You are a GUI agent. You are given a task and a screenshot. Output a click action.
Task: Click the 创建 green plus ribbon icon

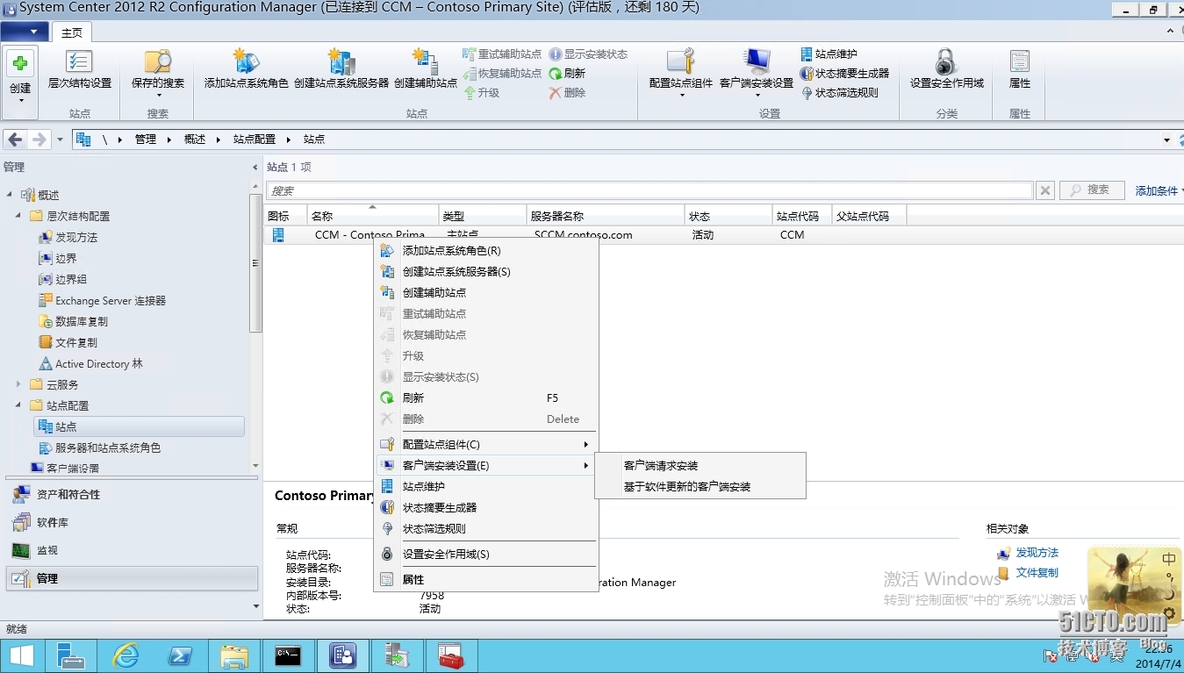(20, 63)
